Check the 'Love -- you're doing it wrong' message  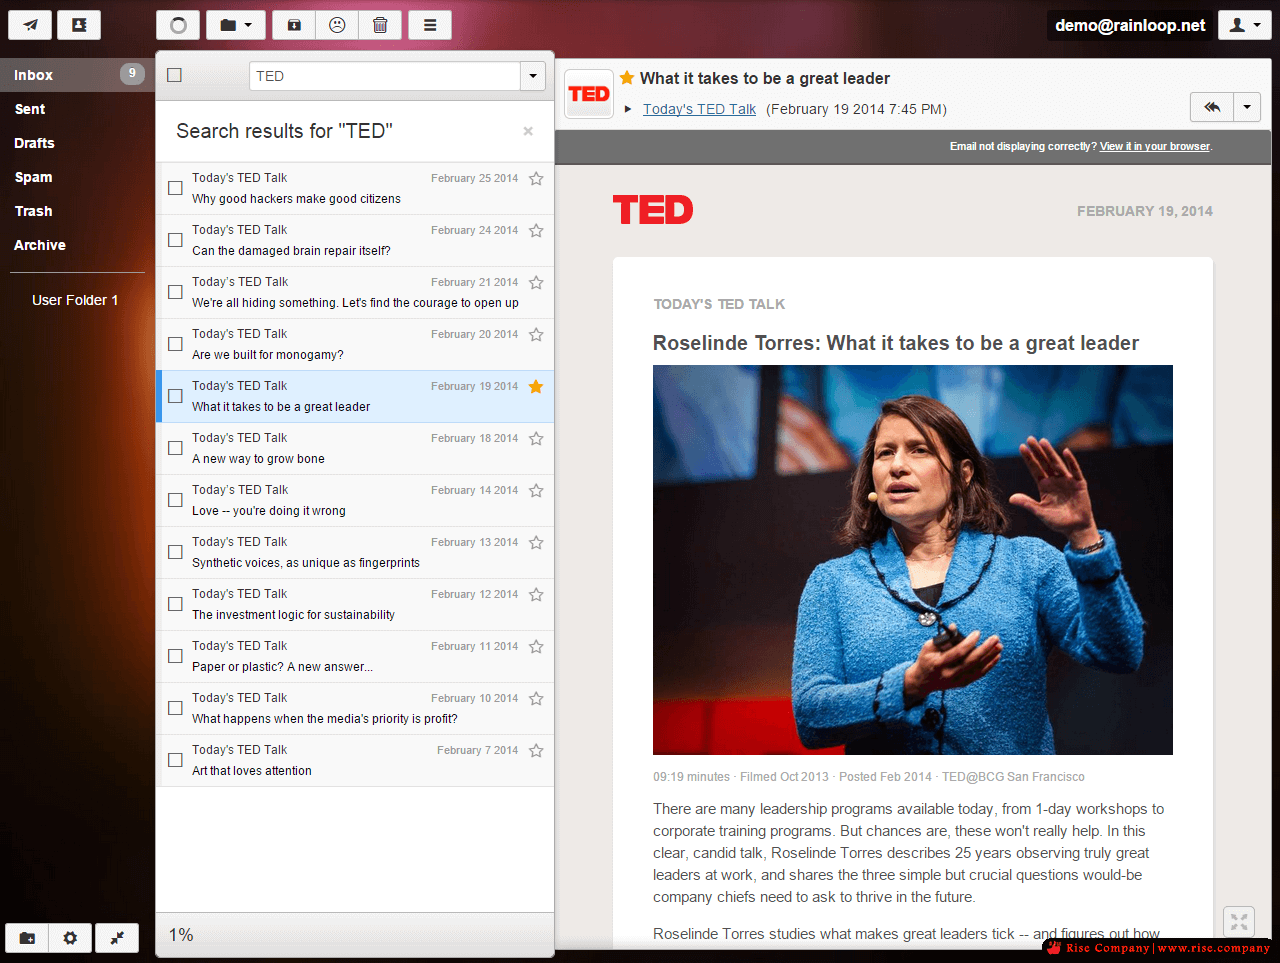coord(175,500)
